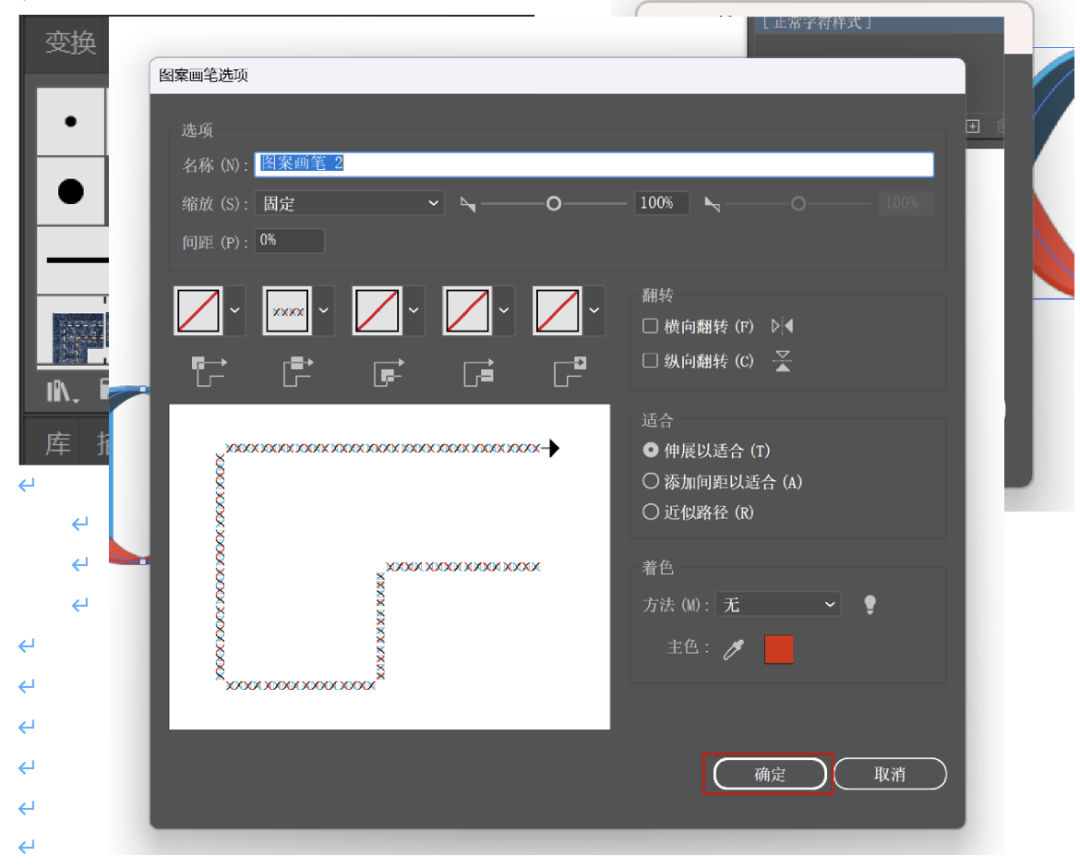Screen dimensions: 1080x868
Task: Click the side tile icon
Action: (x=298, y=371)
